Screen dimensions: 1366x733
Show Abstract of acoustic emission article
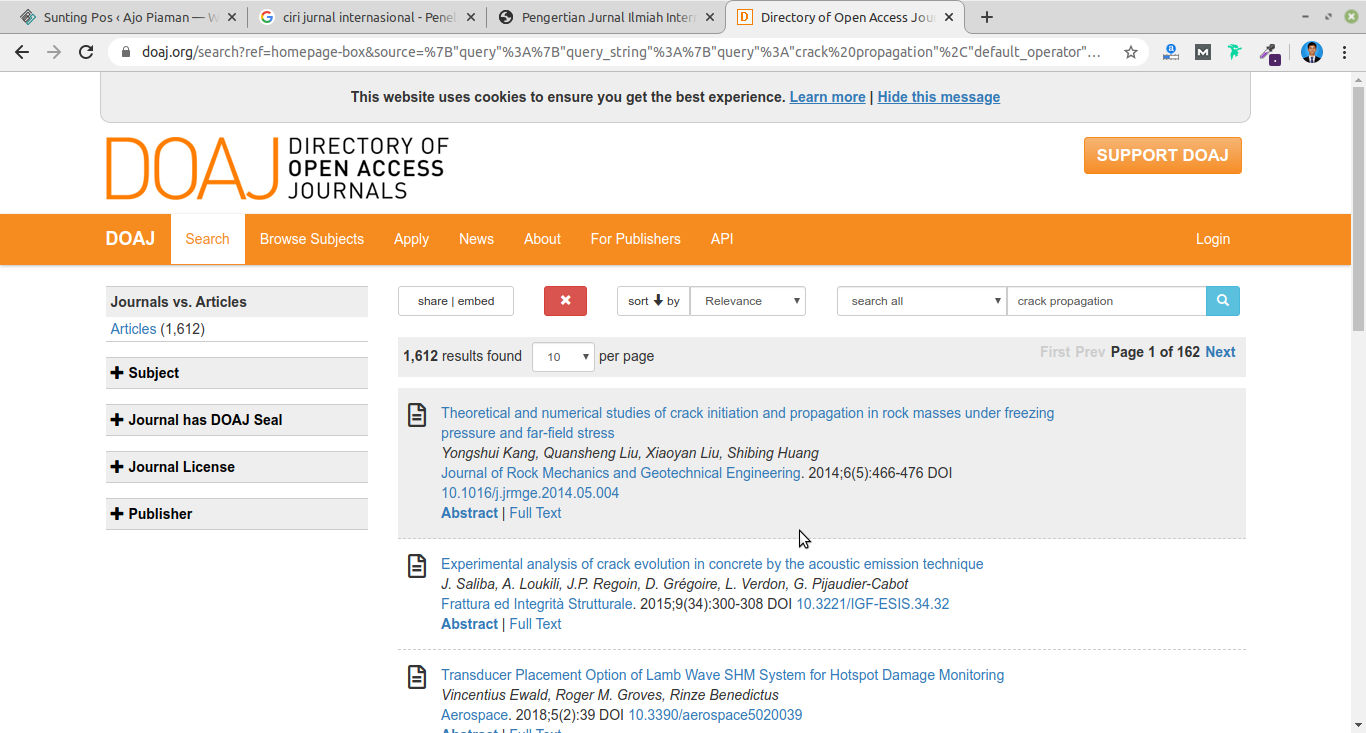pyautogui.click(x=469, y=624)
